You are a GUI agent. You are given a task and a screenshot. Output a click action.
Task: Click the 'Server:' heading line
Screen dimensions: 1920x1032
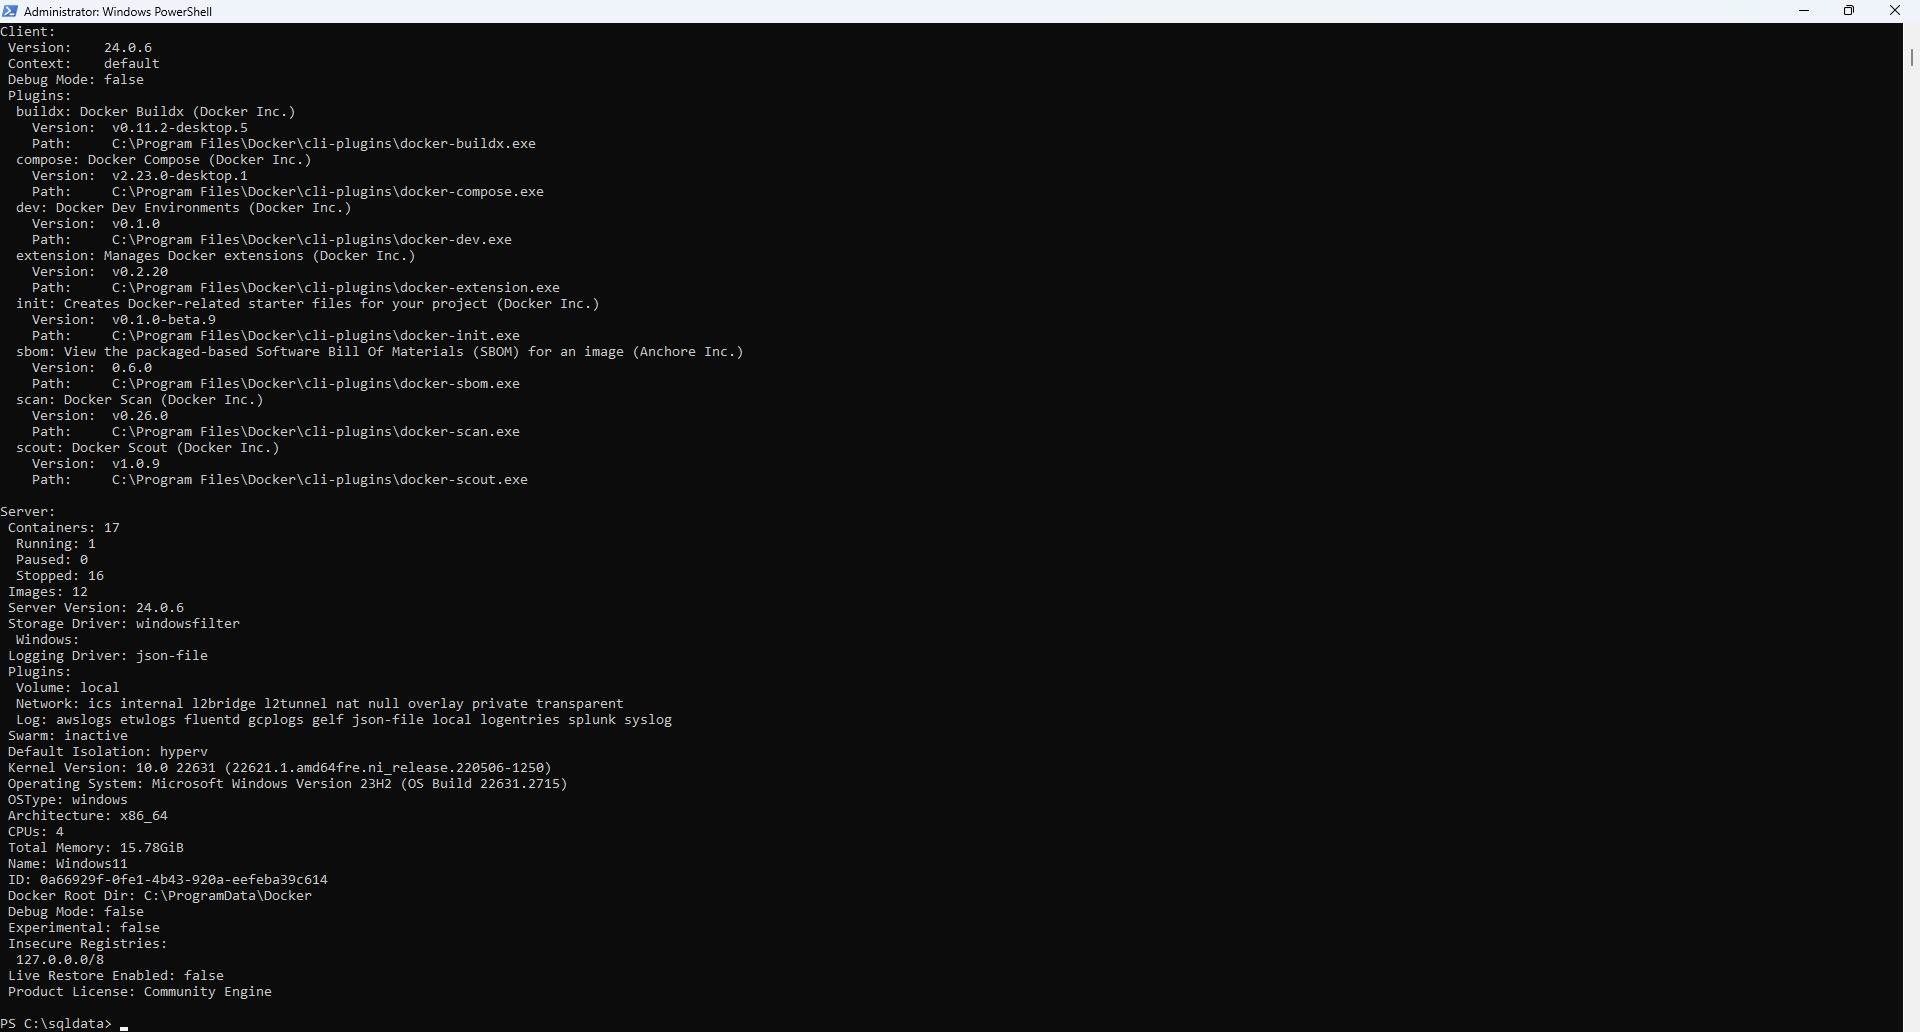[28, 512]
